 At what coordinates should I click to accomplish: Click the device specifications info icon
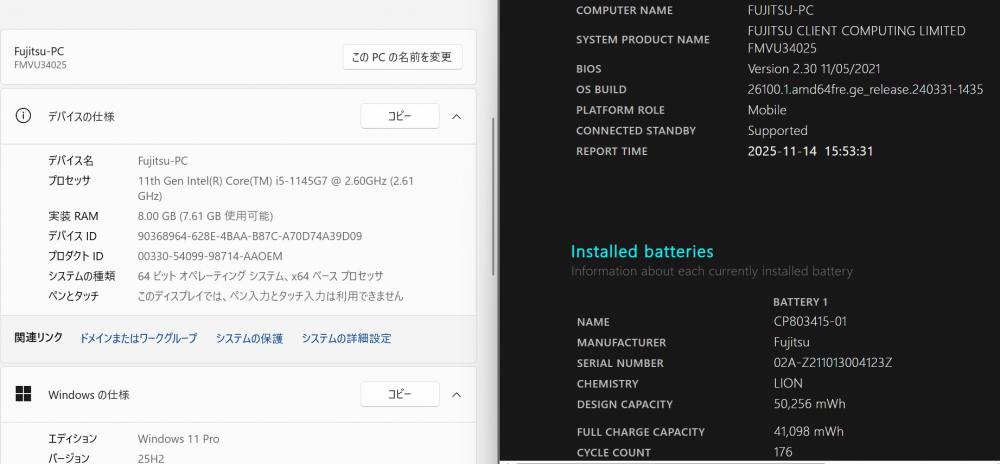23,116
